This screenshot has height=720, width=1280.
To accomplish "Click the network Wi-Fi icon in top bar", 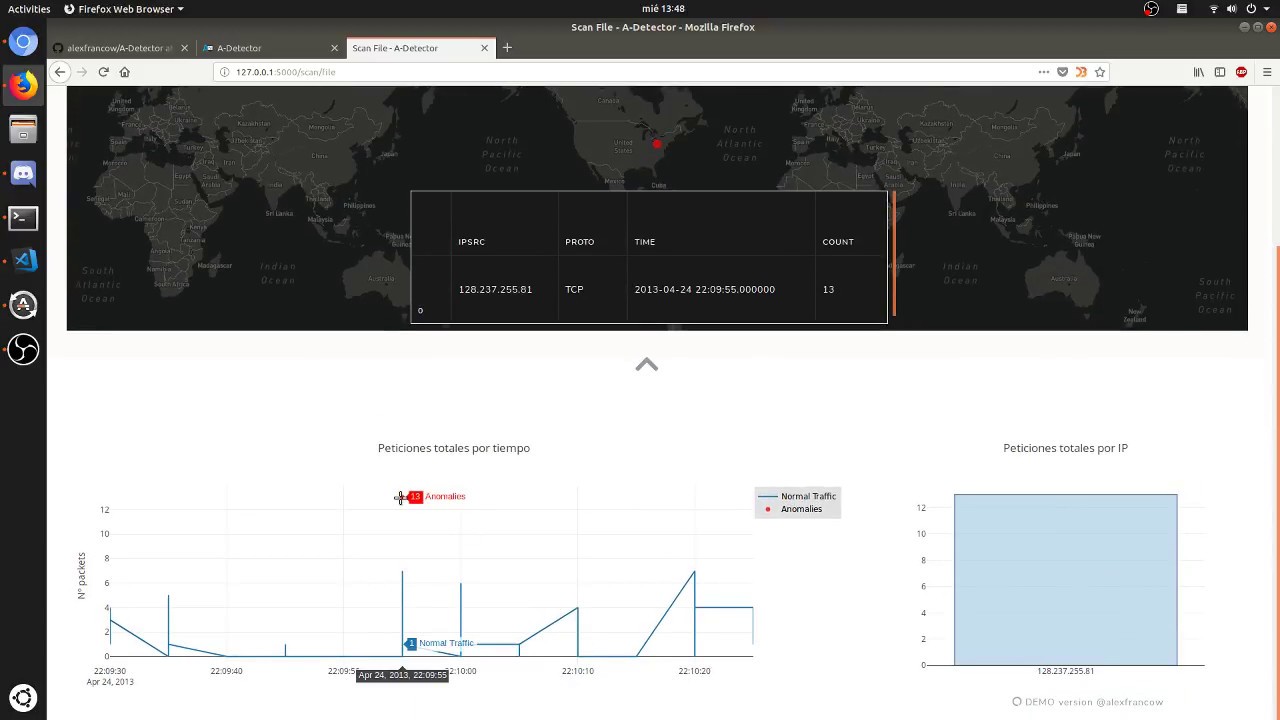I will tap(1214, 9).
